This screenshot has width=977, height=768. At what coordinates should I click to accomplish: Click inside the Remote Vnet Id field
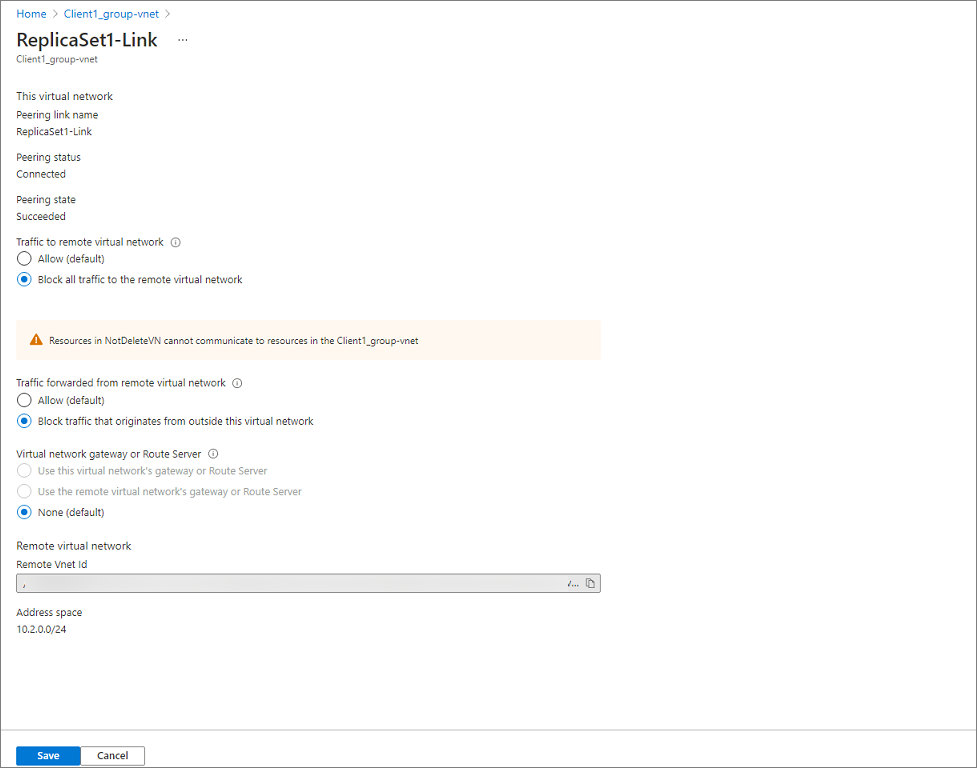pyautogui.click(x=290, y=584)
